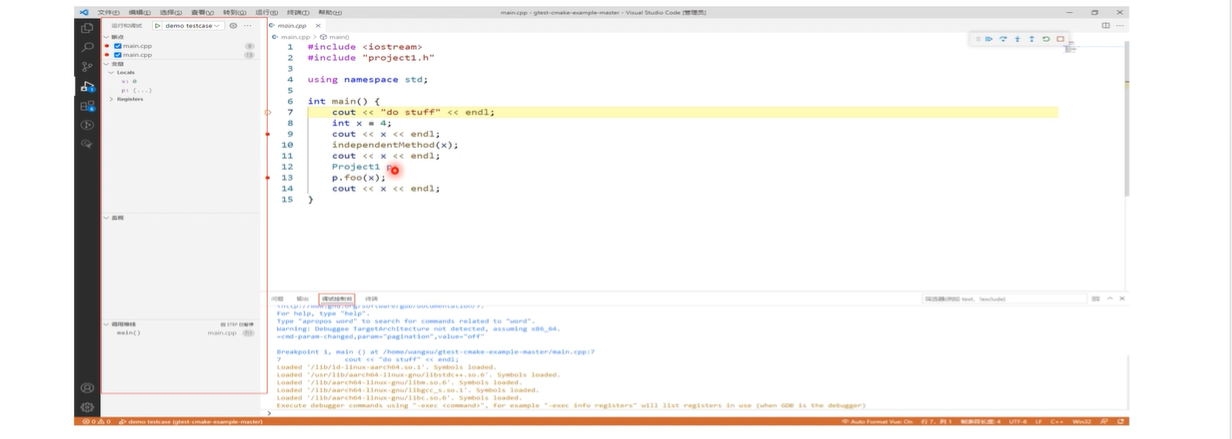Image resolution: width=1232 pixels, height=439 pixels.
Task: Click the editor vertical scrollbar
Action: (x=1126, y=118)
